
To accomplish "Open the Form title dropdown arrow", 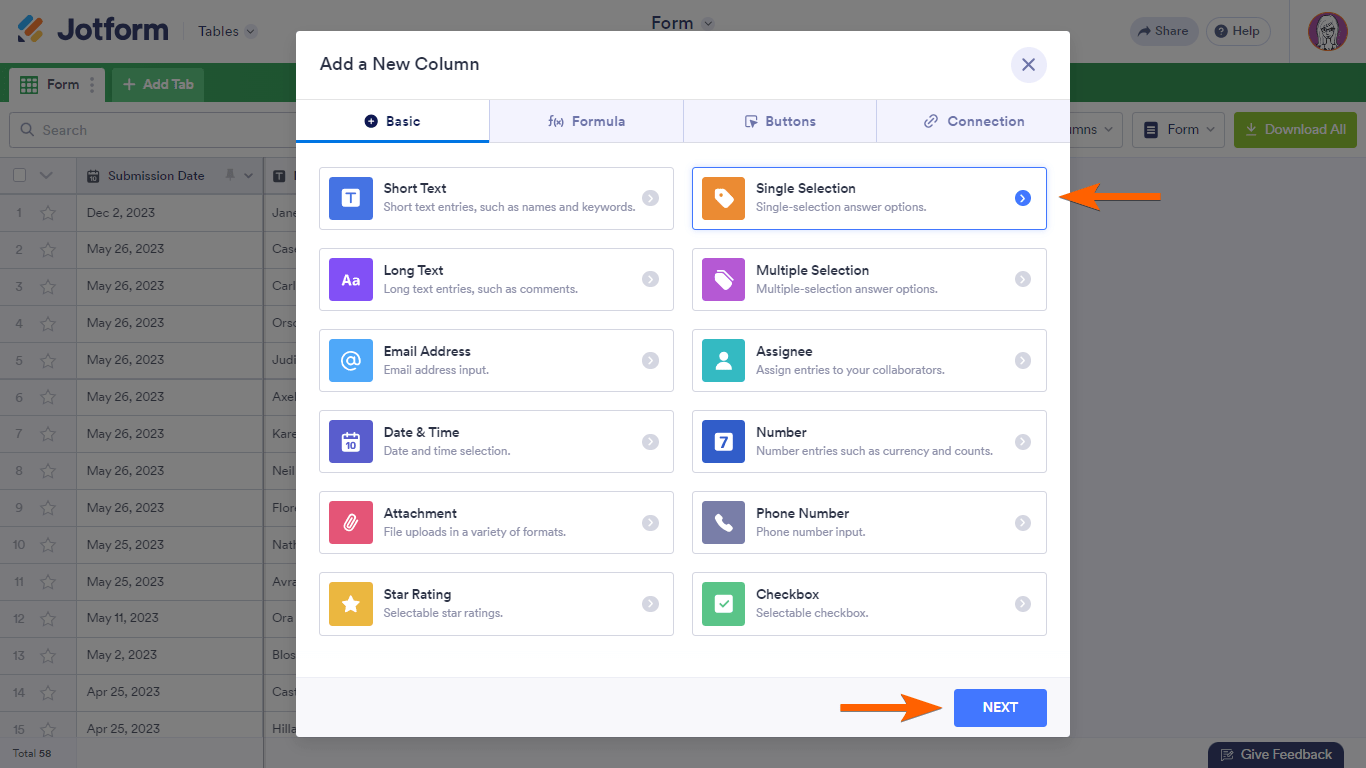I will [x=709, y=23].
